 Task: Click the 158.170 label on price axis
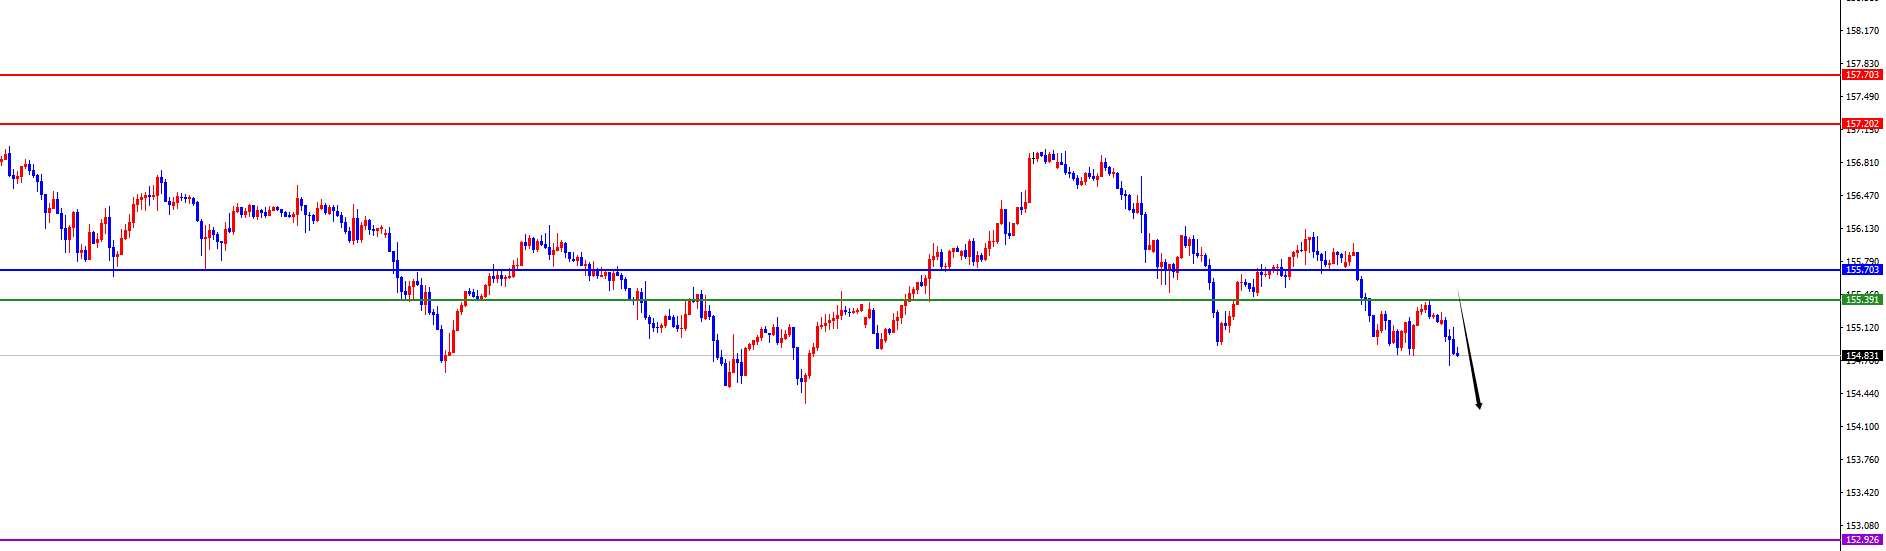1862,31
